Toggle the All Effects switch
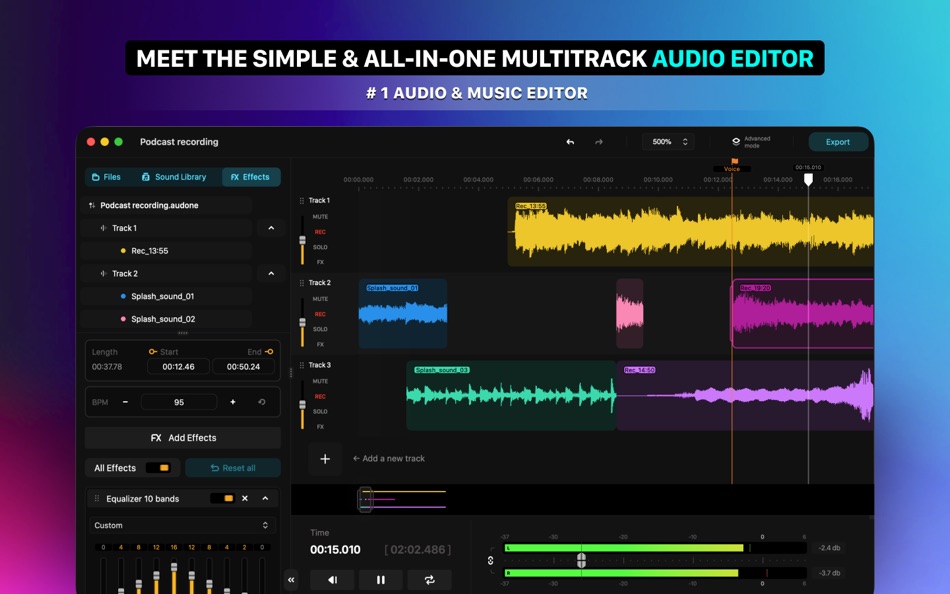The image size is (950, 594). click(x=160, y=467)
